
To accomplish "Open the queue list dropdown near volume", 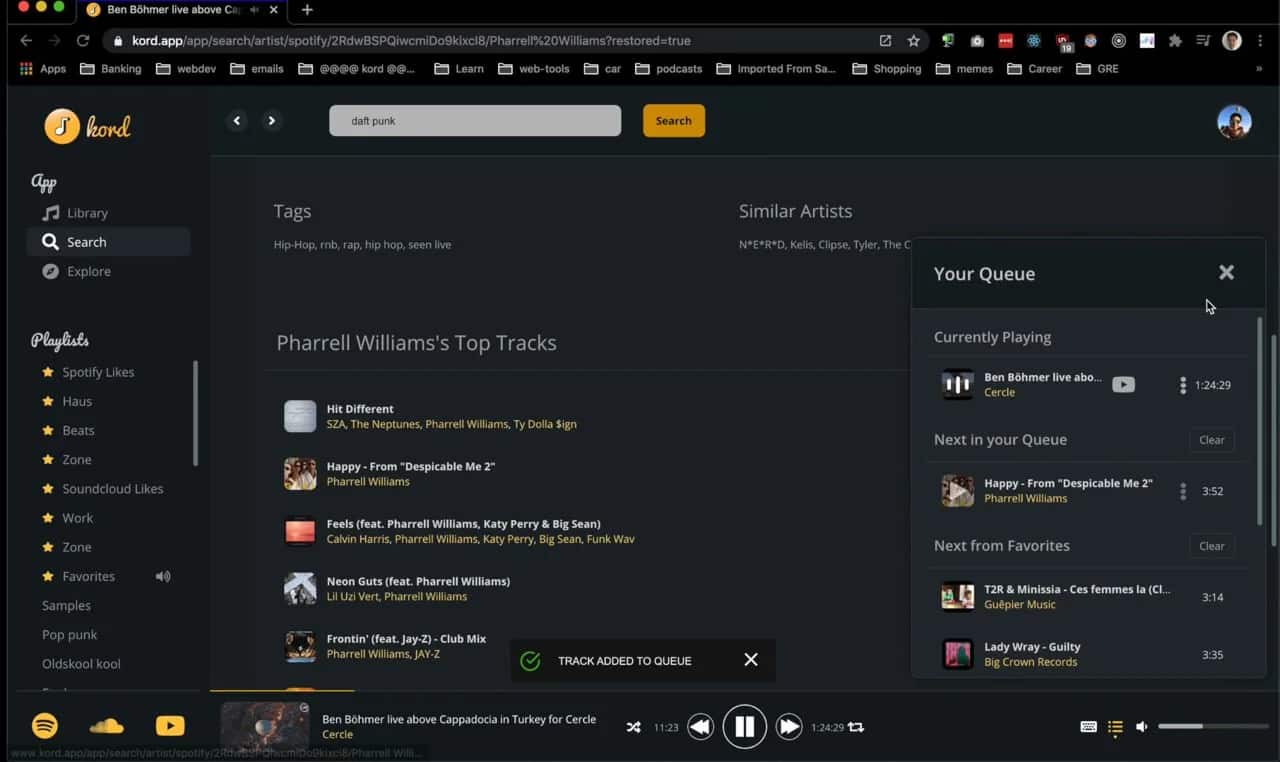I will (1115, 727).
